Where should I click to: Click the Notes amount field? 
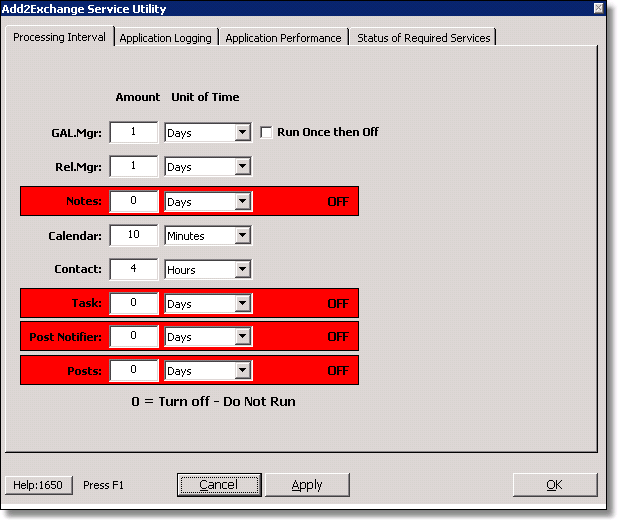(134, 201)
